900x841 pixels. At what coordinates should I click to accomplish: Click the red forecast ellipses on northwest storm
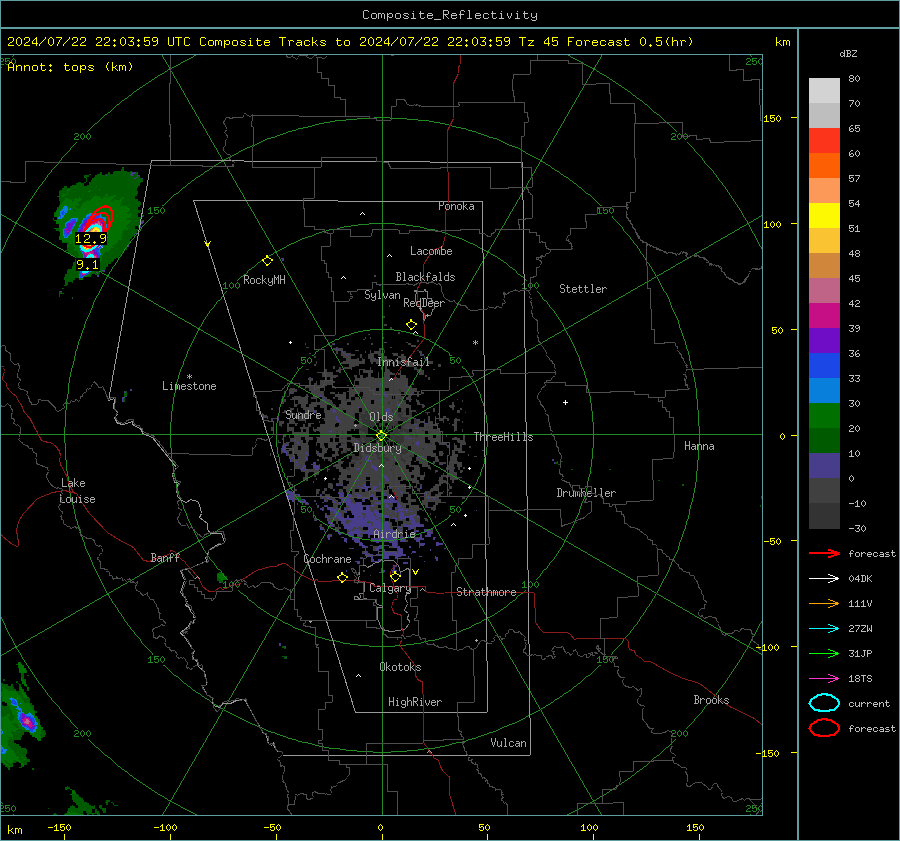pyautogui.click(x=100, y=219)
